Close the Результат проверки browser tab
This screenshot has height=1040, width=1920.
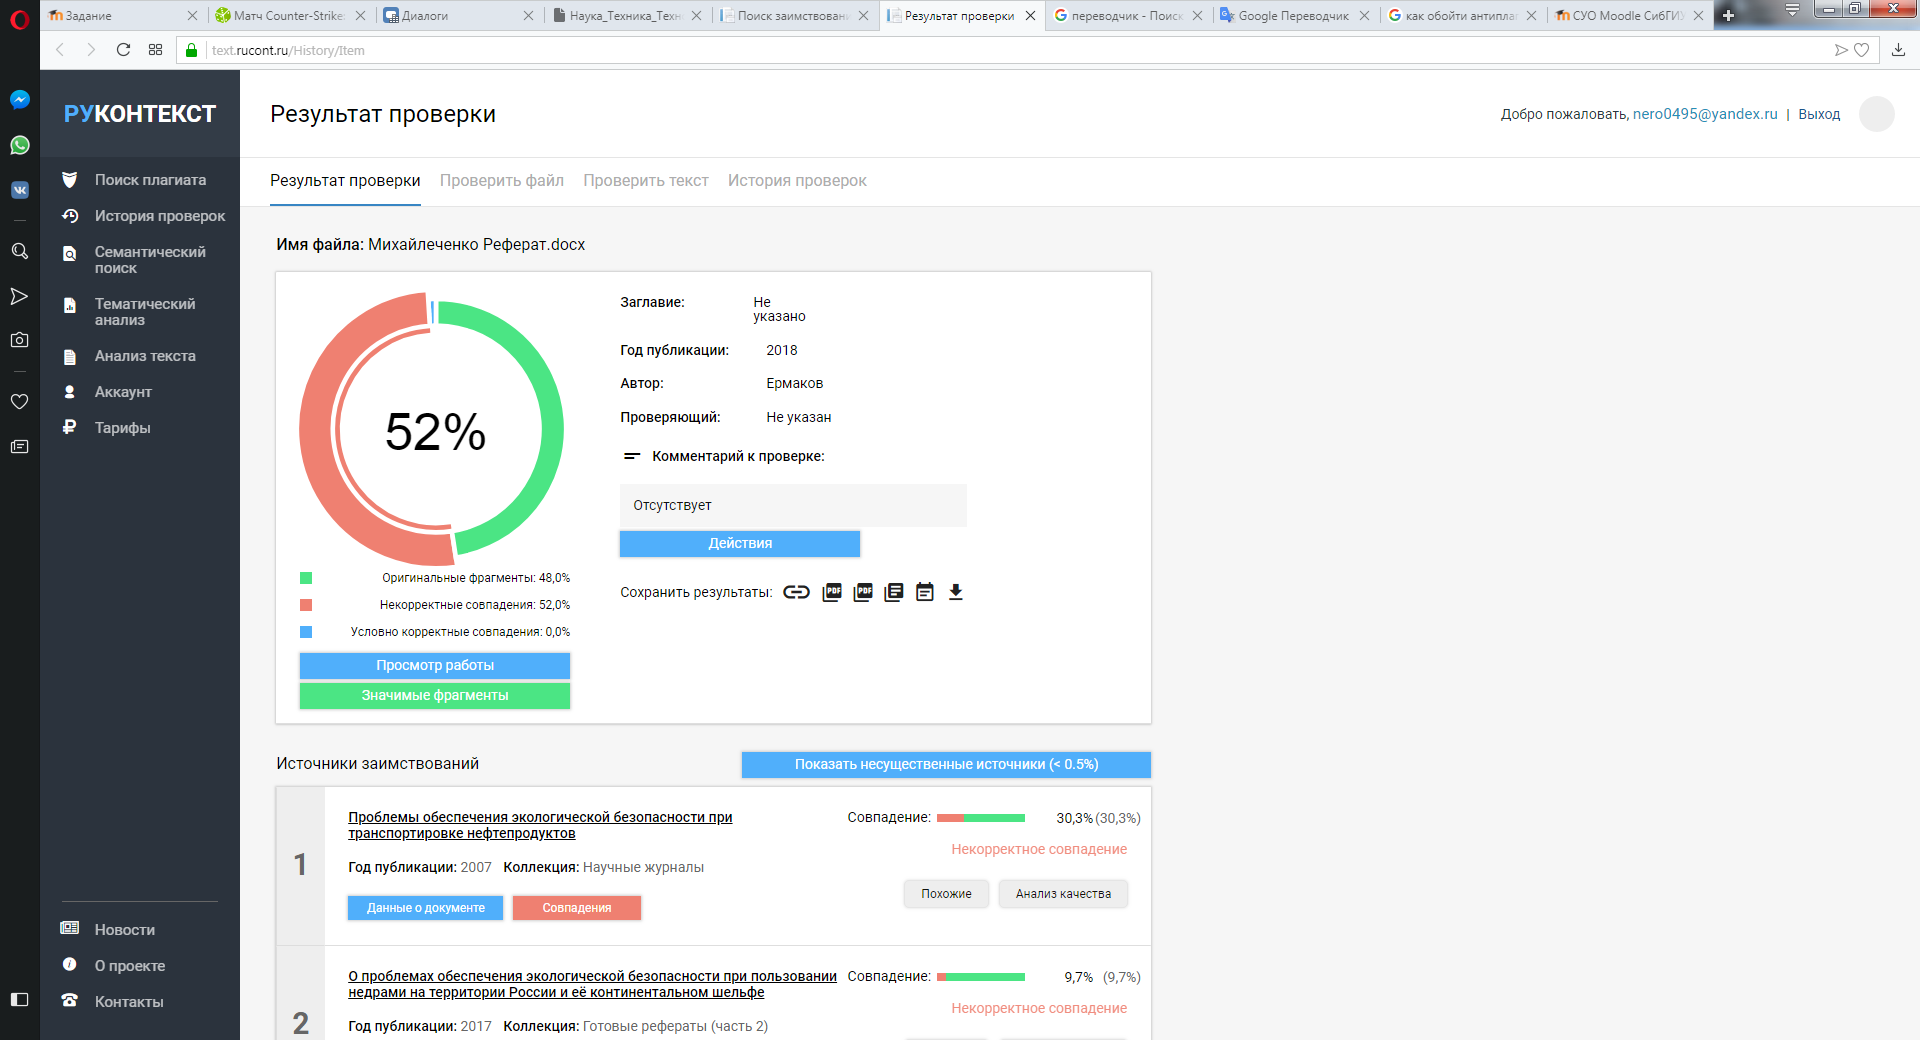tap(1030, 15)
